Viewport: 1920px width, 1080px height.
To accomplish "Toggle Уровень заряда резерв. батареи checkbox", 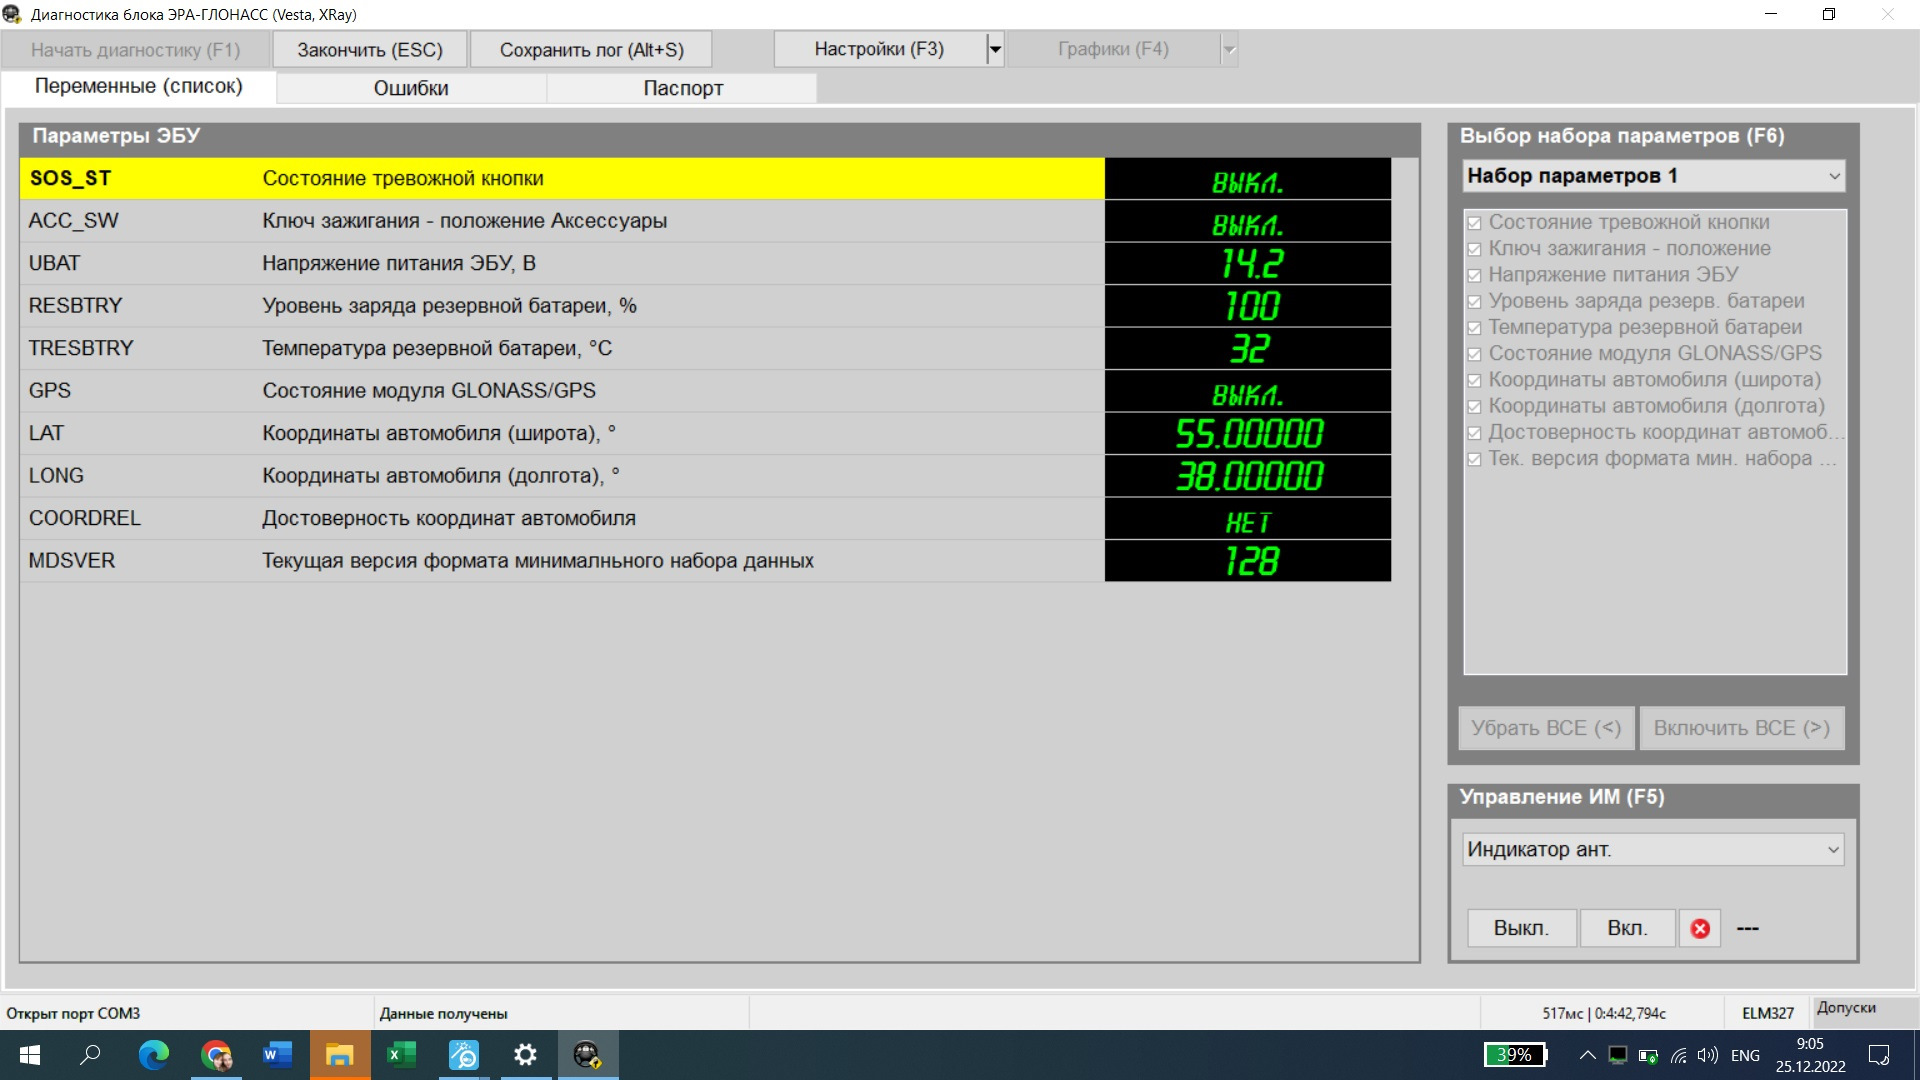I will coord(1474,301).
